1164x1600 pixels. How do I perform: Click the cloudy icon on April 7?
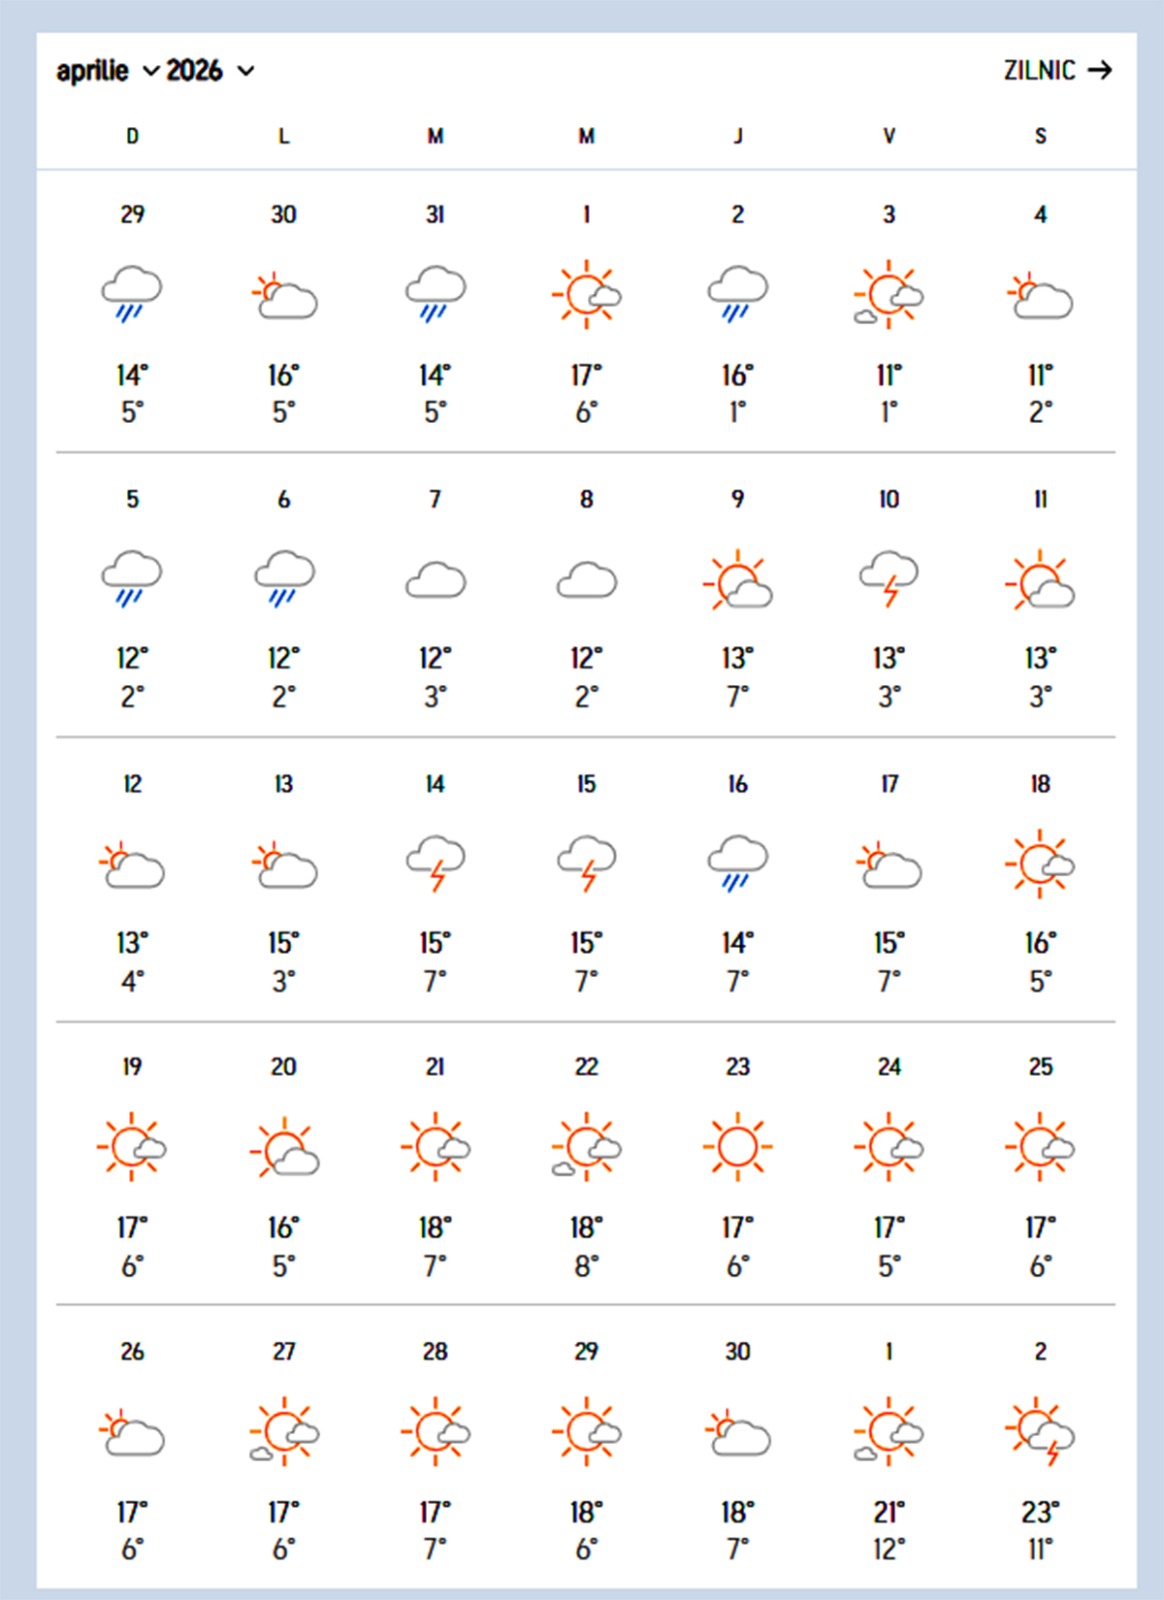[x=435, y=580]
